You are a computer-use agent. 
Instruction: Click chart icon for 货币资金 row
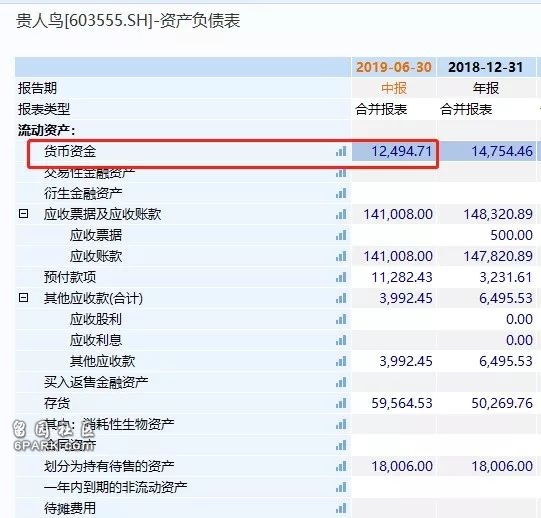click(341, 151)
